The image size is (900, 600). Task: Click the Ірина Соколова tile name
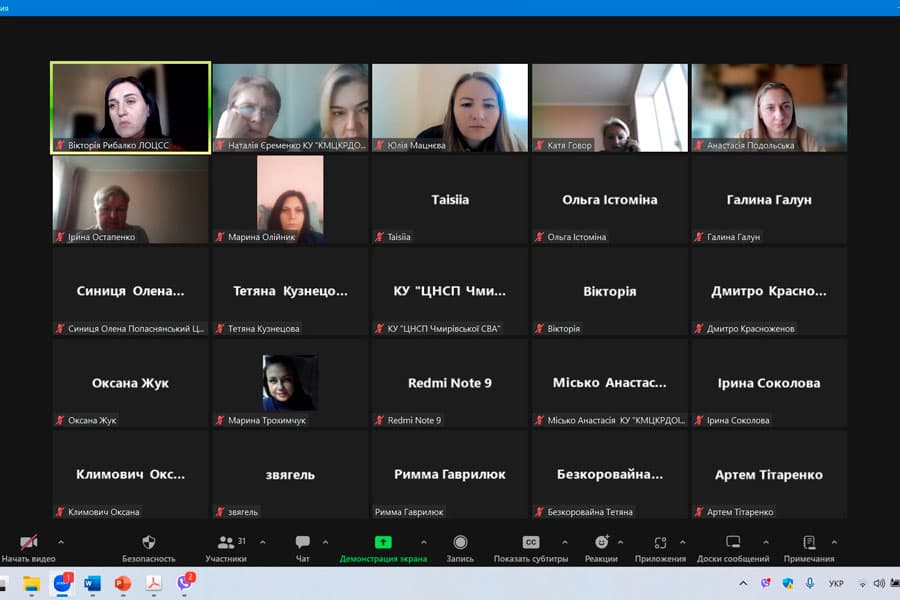point(769,383)
